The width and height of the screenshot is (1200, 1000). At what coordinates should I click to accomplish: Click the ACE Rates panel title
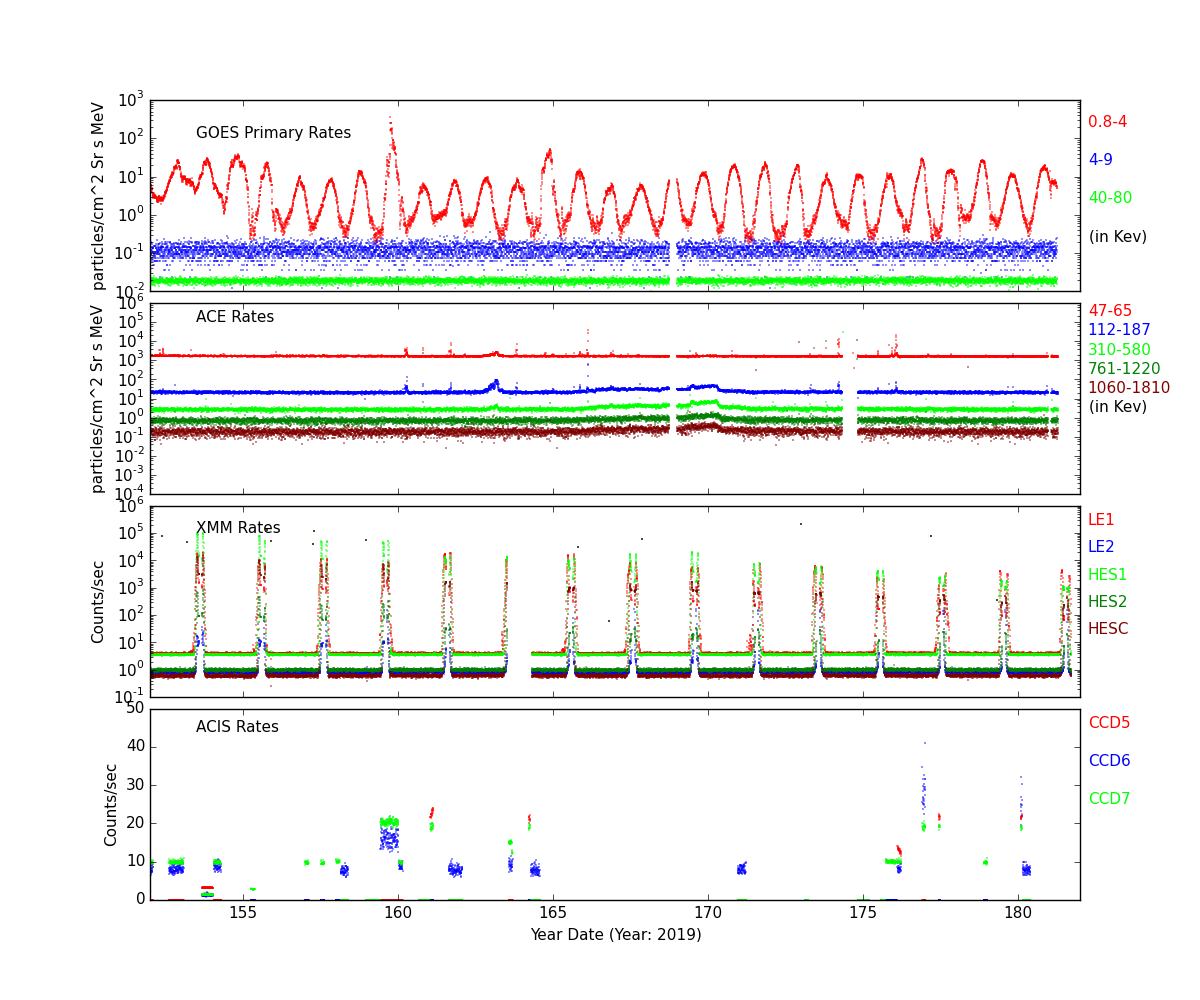[x=234, y=317]
